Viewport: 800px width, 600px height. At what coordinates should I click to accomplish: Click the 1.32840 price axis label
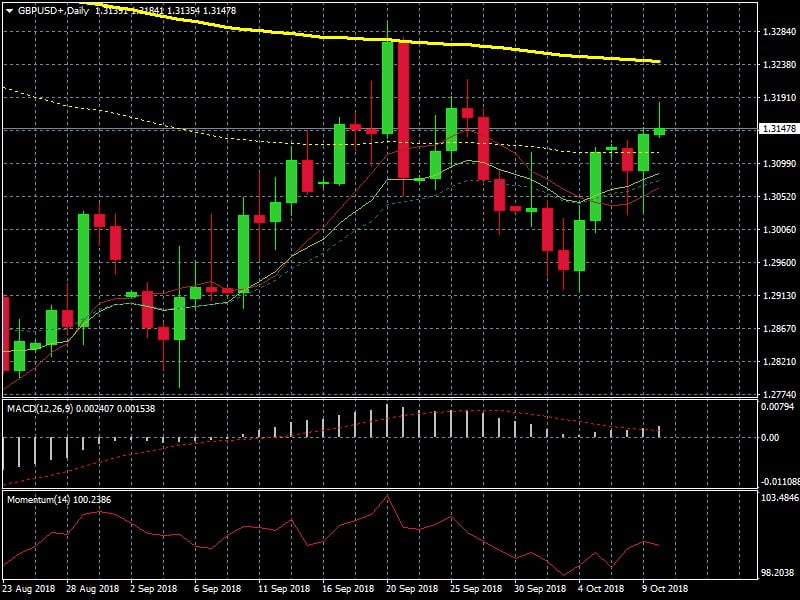[x=778, y=32]
